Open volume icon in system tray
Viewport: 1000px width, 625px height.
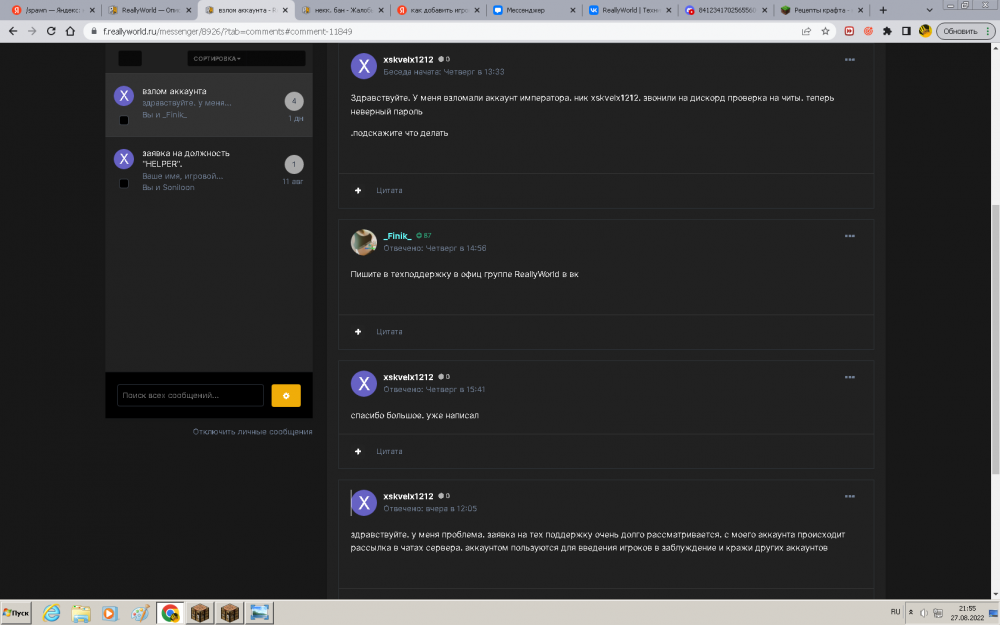point(923,613)
